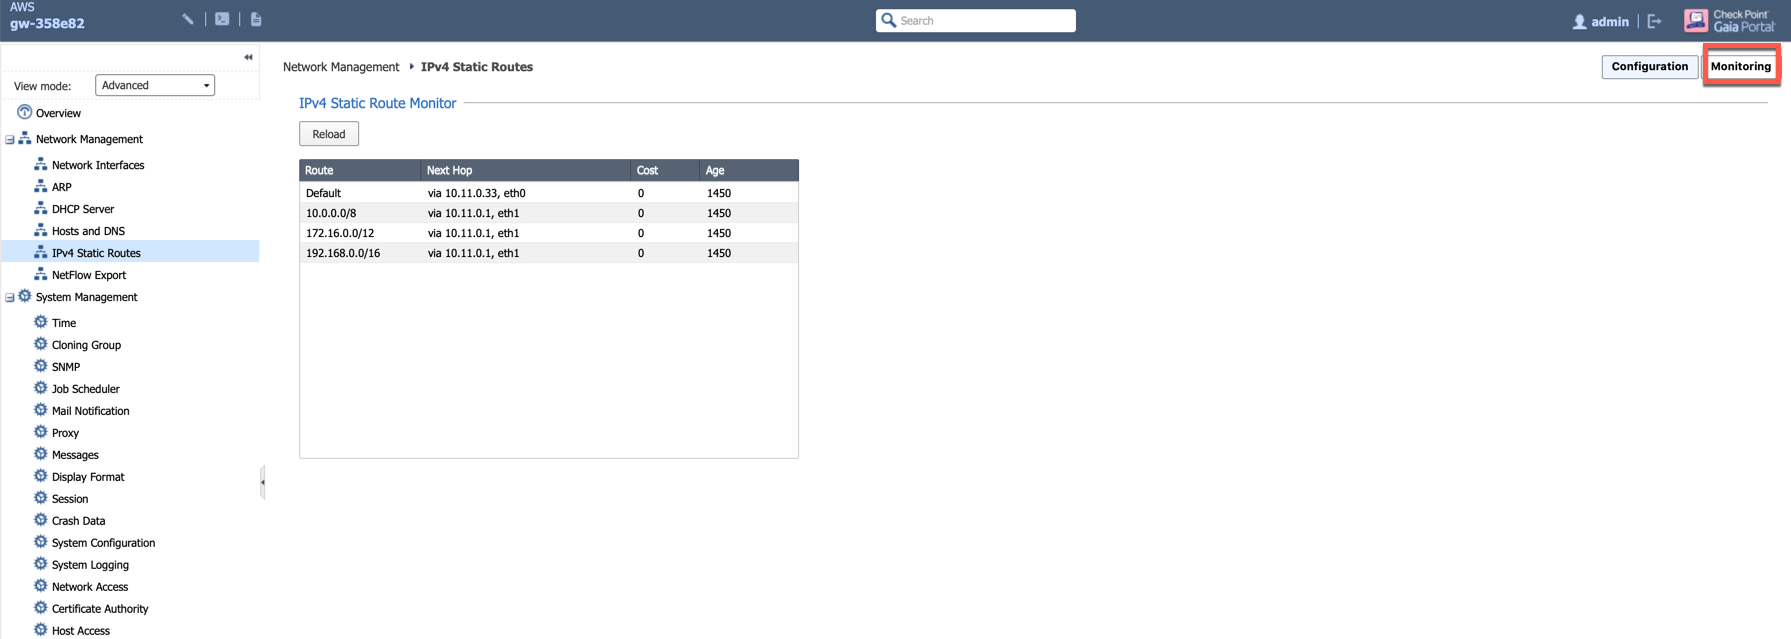The width and height of the screenshot is (1791, 639).
Task: Select the 192.168.0.0/16 route row
Action: 549,253
